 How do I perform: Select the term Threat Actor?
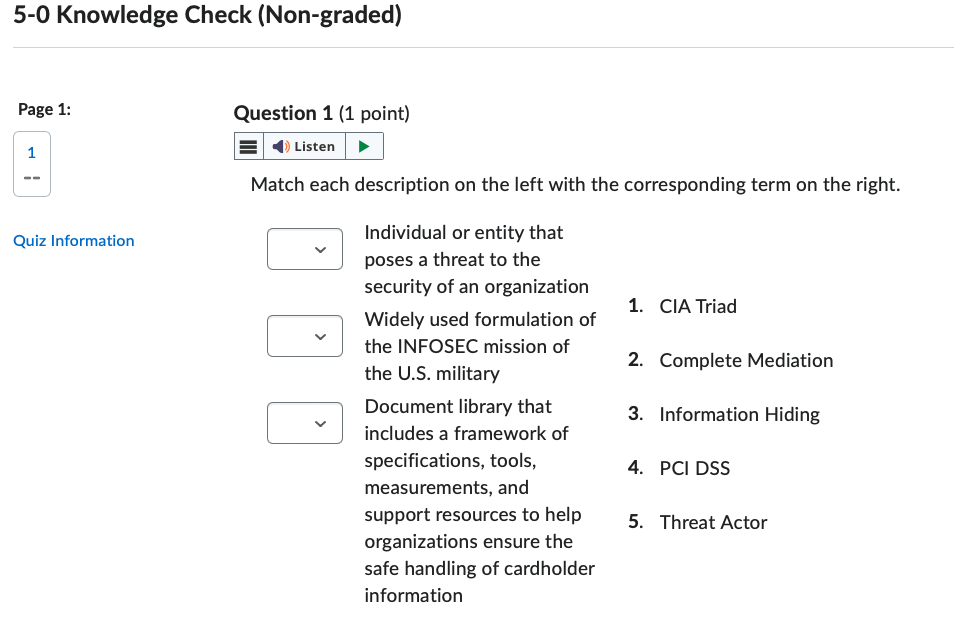(x=713, y=522)
